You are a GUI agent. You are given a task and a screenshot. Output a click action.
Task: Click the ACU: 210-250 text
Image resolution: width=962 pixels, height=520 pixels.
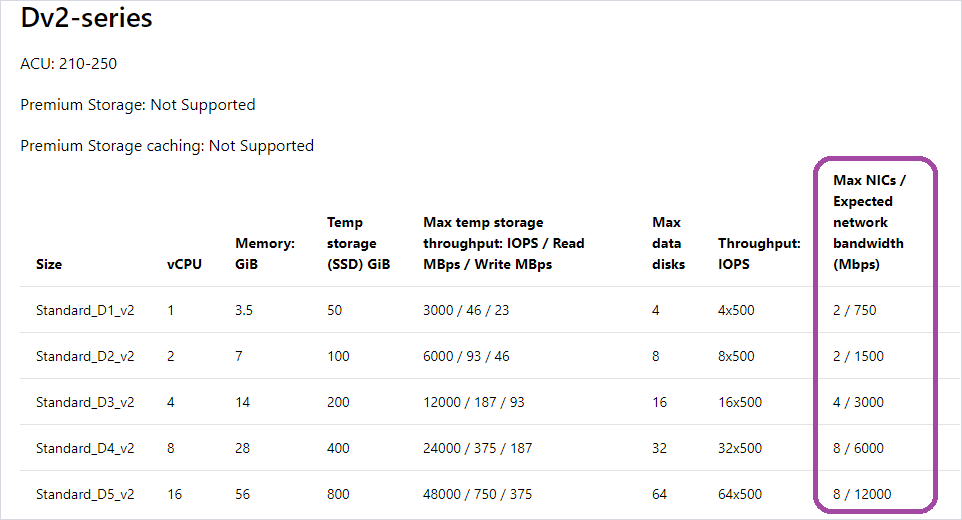coord(69,64)
